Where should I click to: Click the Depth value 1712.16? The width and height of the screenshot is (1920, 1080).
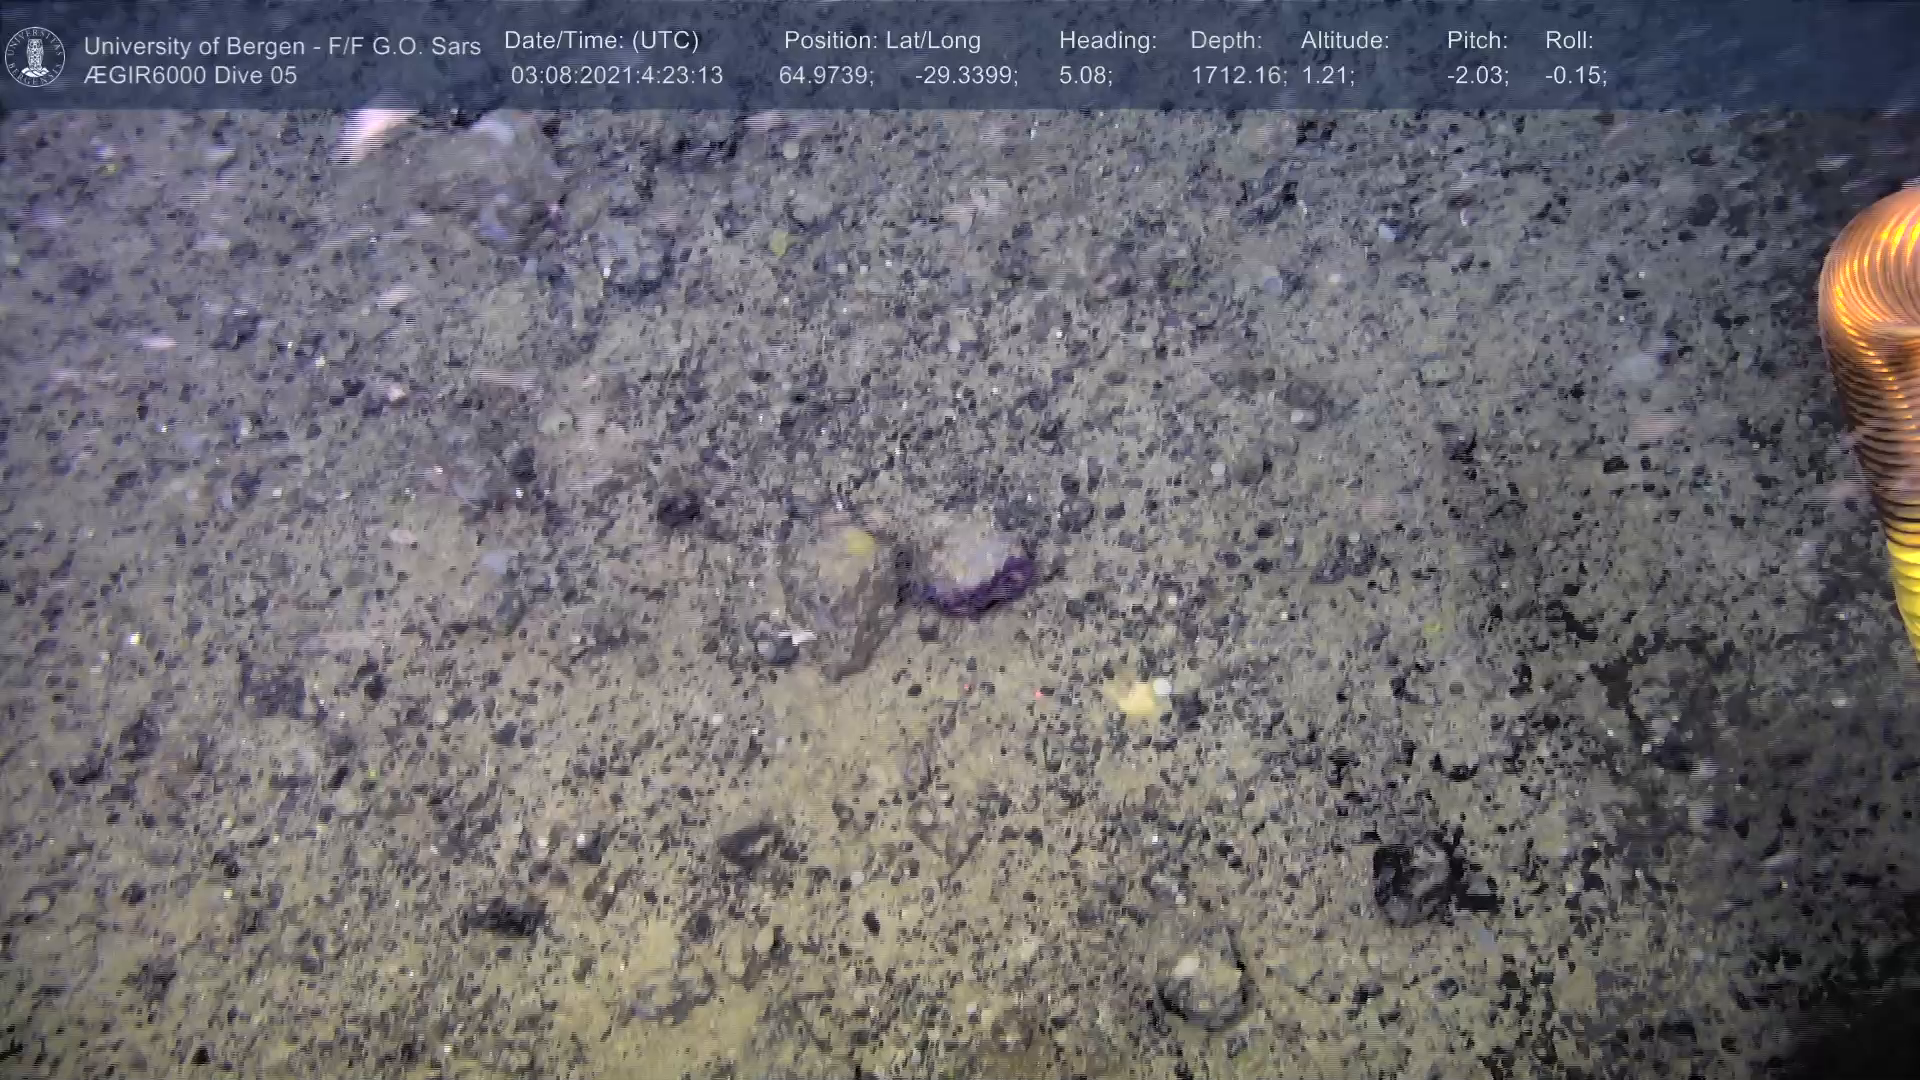(1237, 75)
